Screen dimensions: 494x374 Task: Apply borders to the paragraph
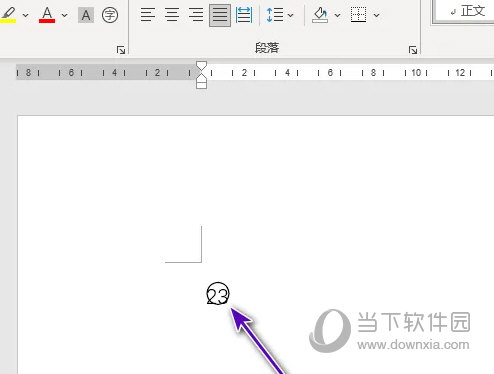point(359,15)
